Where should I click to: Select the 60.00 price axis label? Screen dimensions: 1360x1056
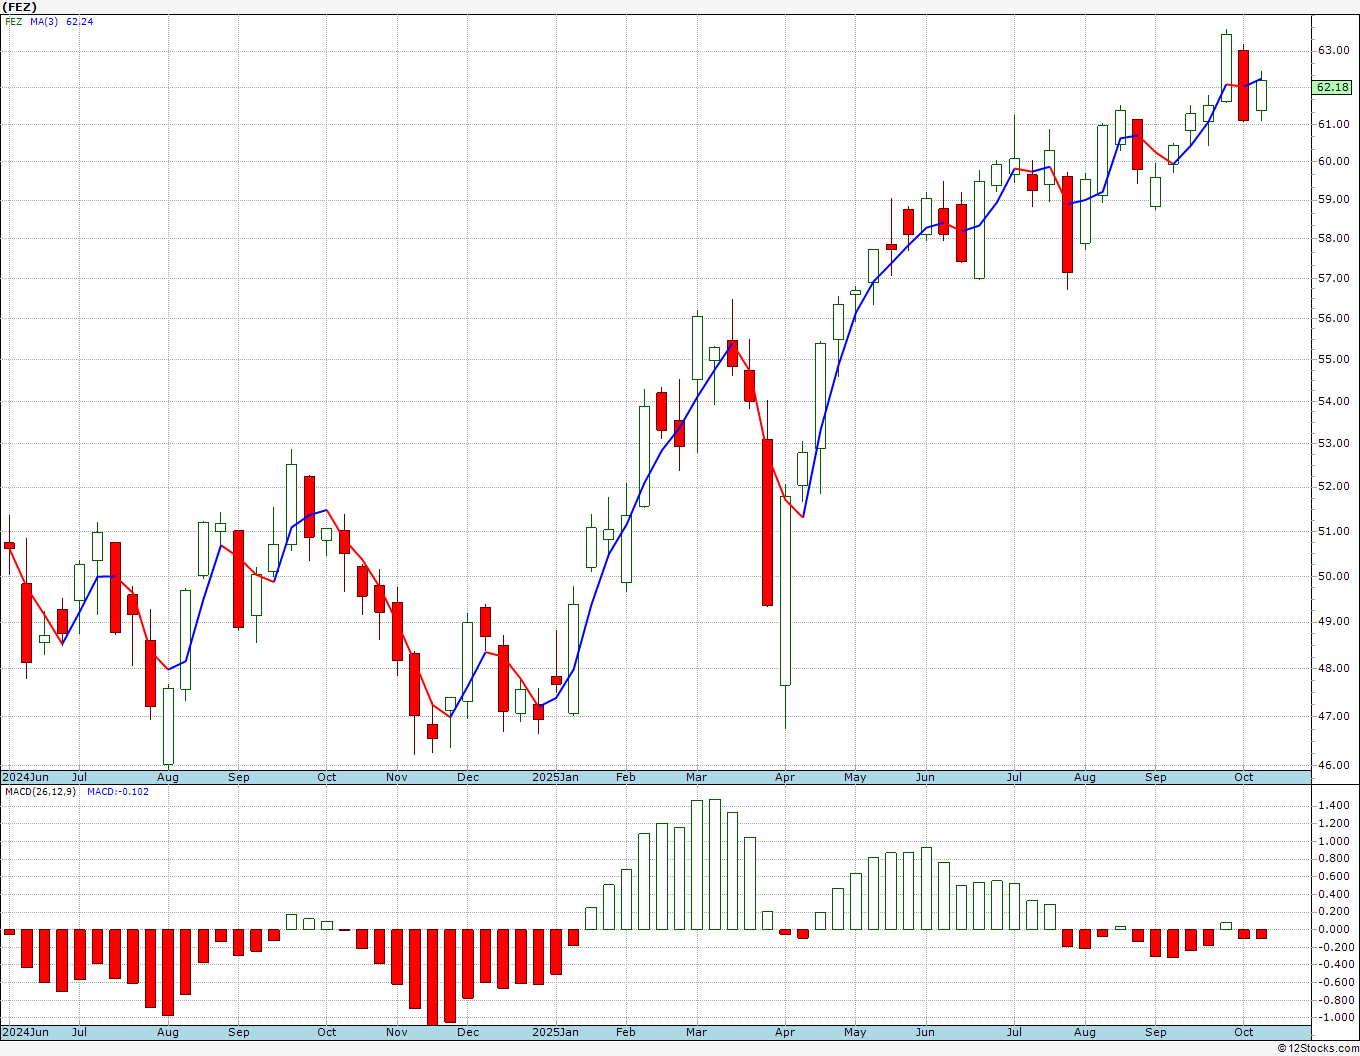[x=1332, y=161]
